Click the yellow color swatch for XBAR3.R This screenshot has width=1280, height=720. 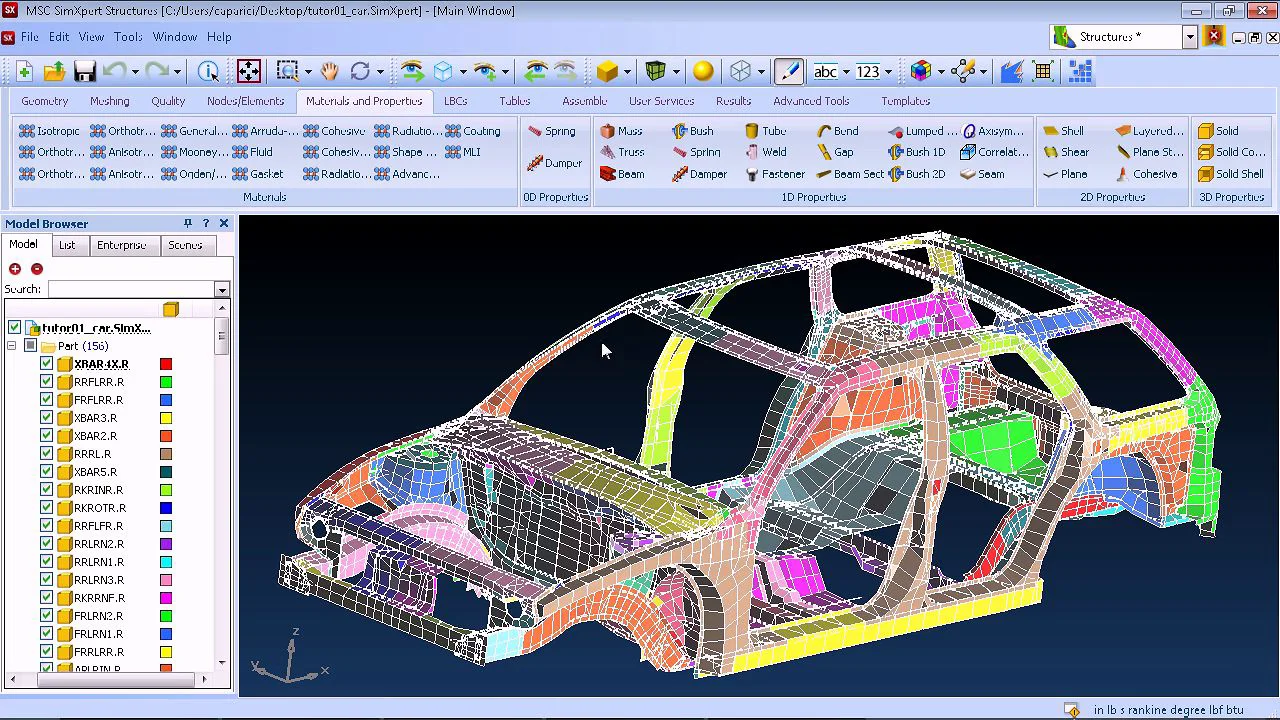(x=166, y=418)
